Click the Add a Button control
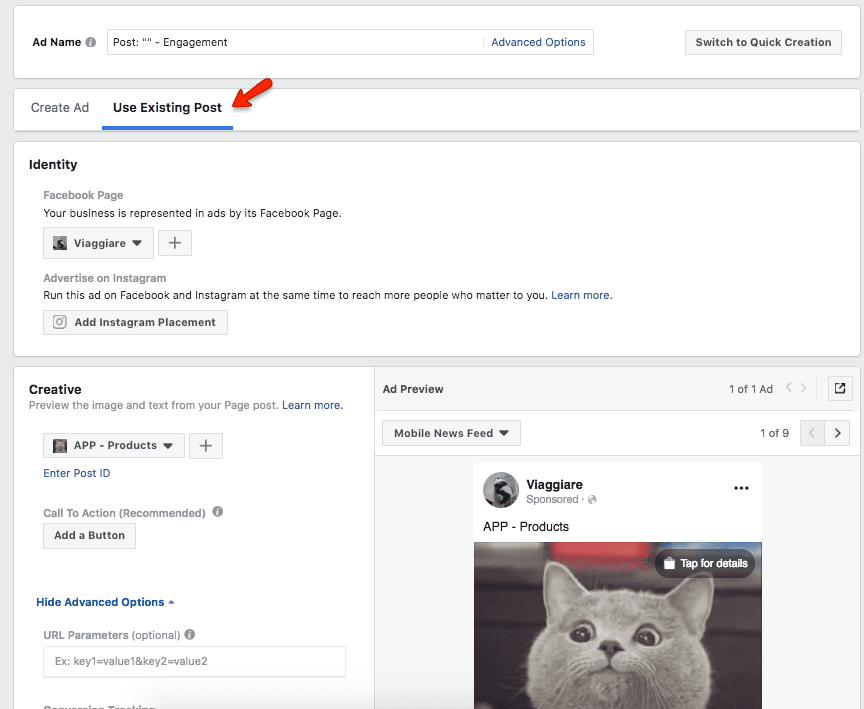864x709 pixels. click(89, 535)
